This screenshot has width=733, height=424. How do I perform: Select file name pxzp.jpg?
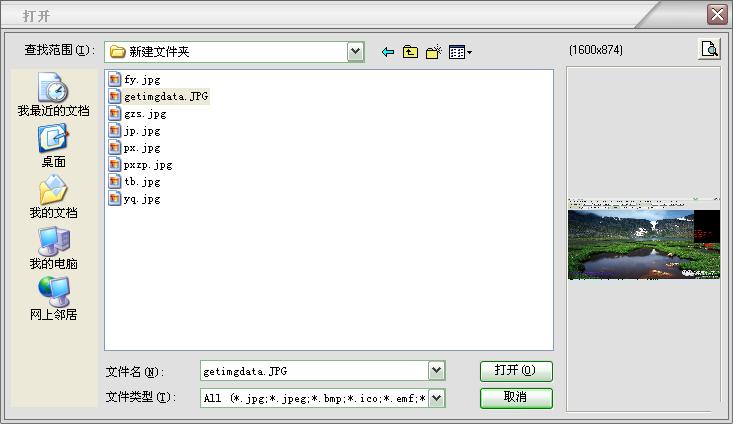click(x=148, y=165)
